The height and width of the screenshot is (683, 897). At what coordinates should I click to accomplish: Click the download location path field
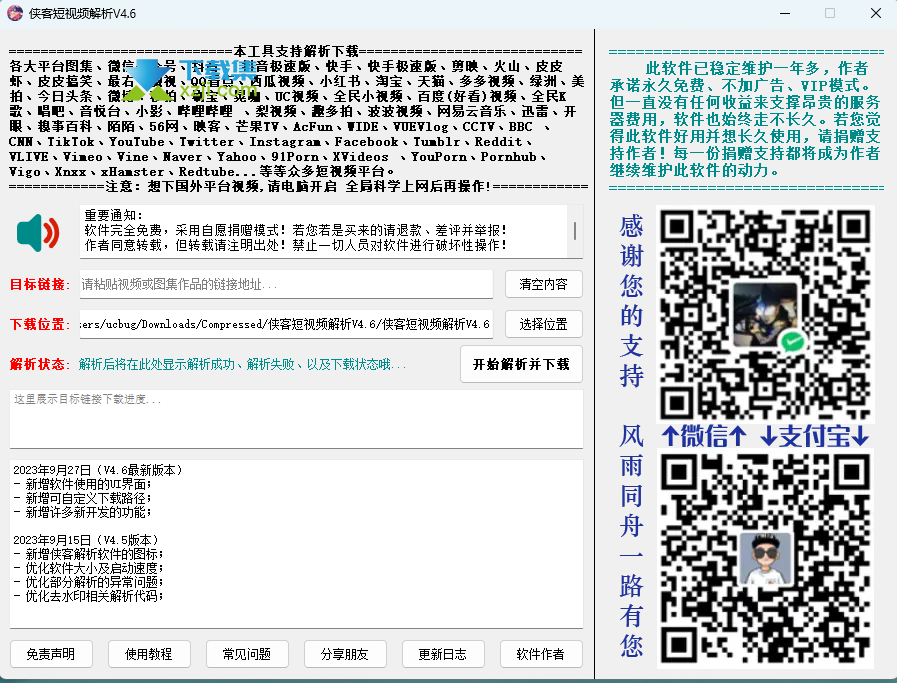[286, 324]
